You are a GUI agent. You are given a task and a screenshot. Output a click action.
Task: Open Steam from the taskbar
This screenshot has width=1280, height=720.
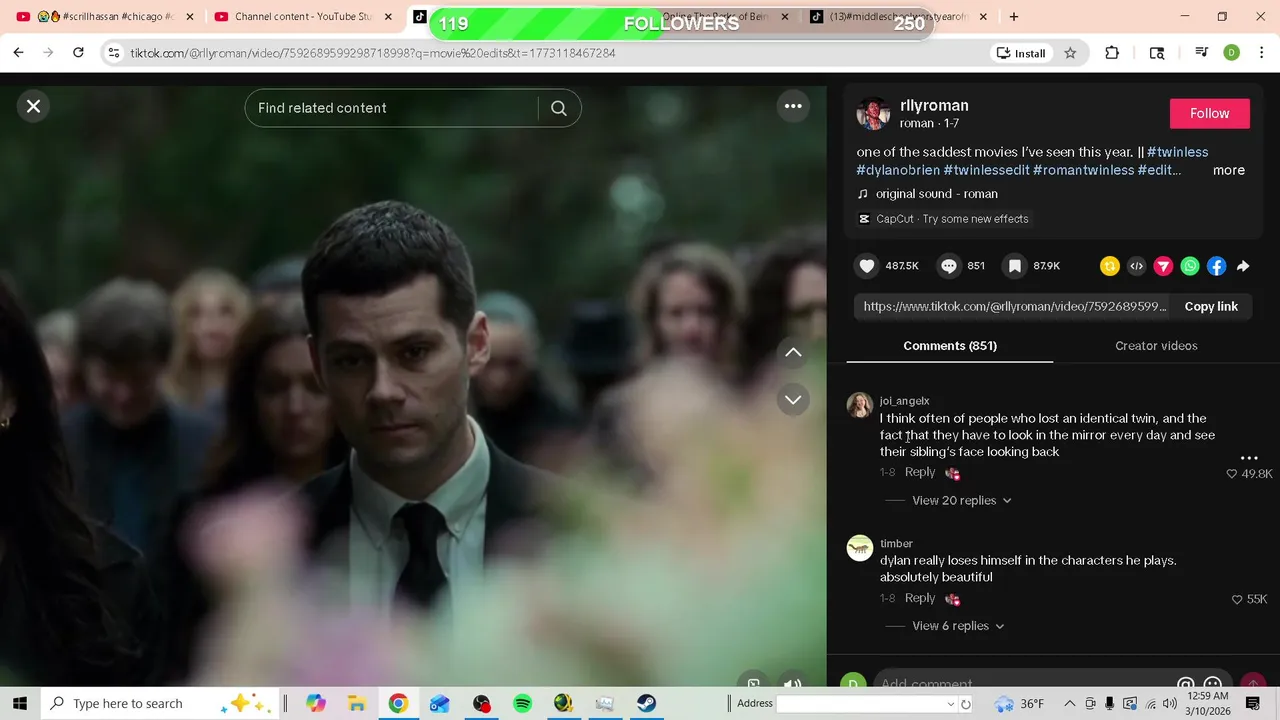(x=646, y=703)
